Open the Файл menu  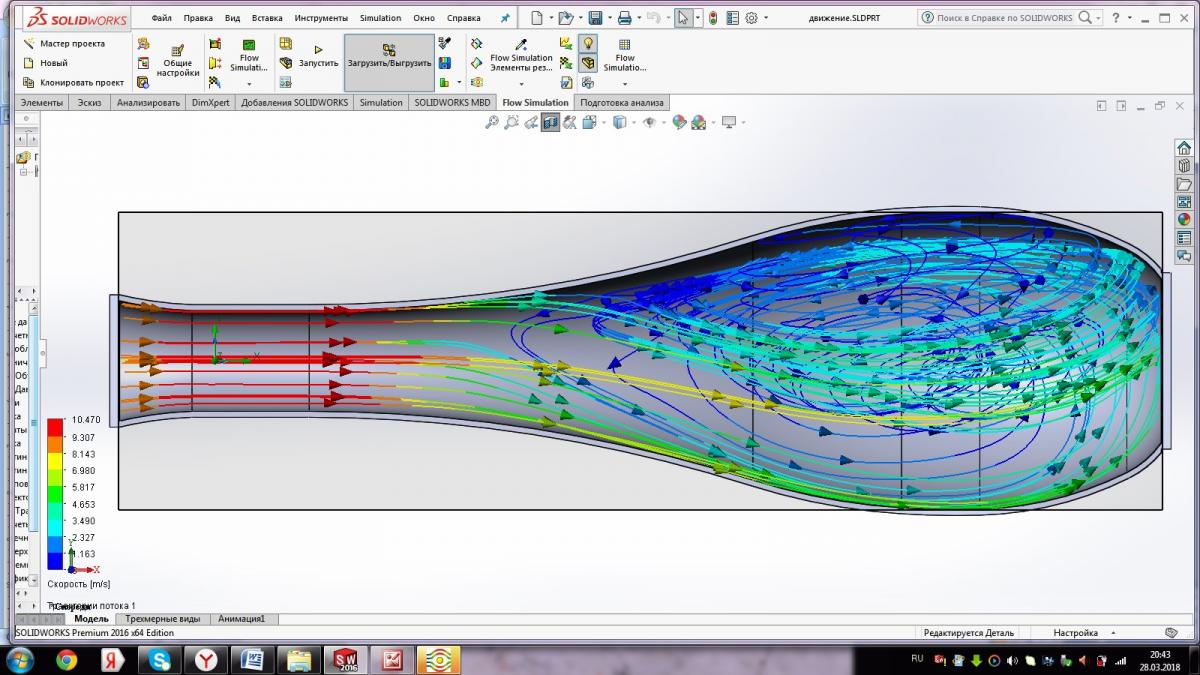[x=162, y=18]
